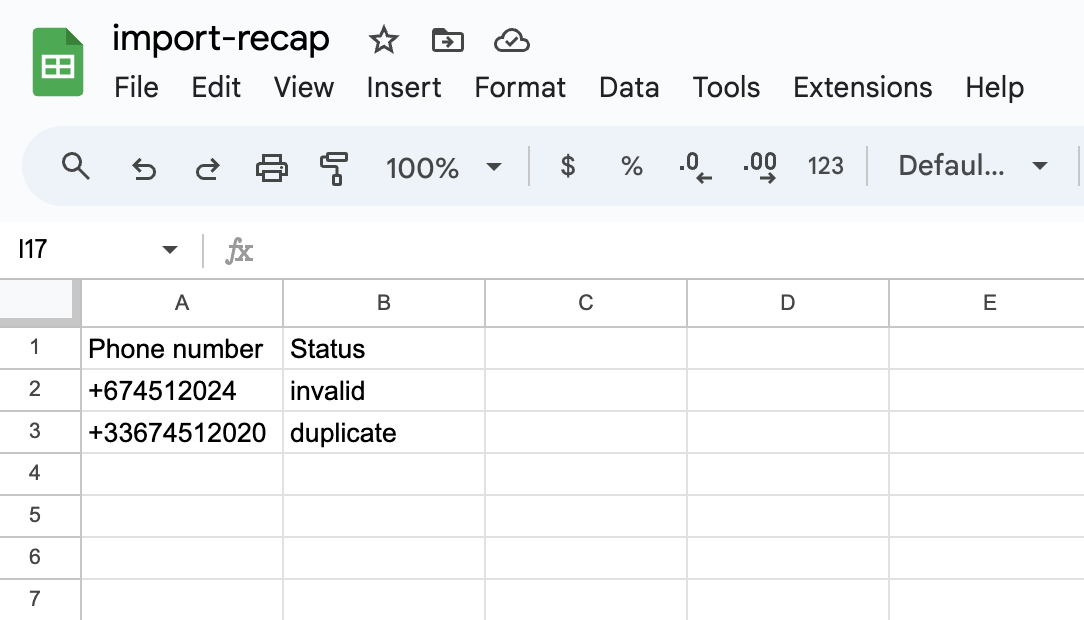Activate the paint format tool
Screen dimensions: 1084x620
click(x=334, y=168)
